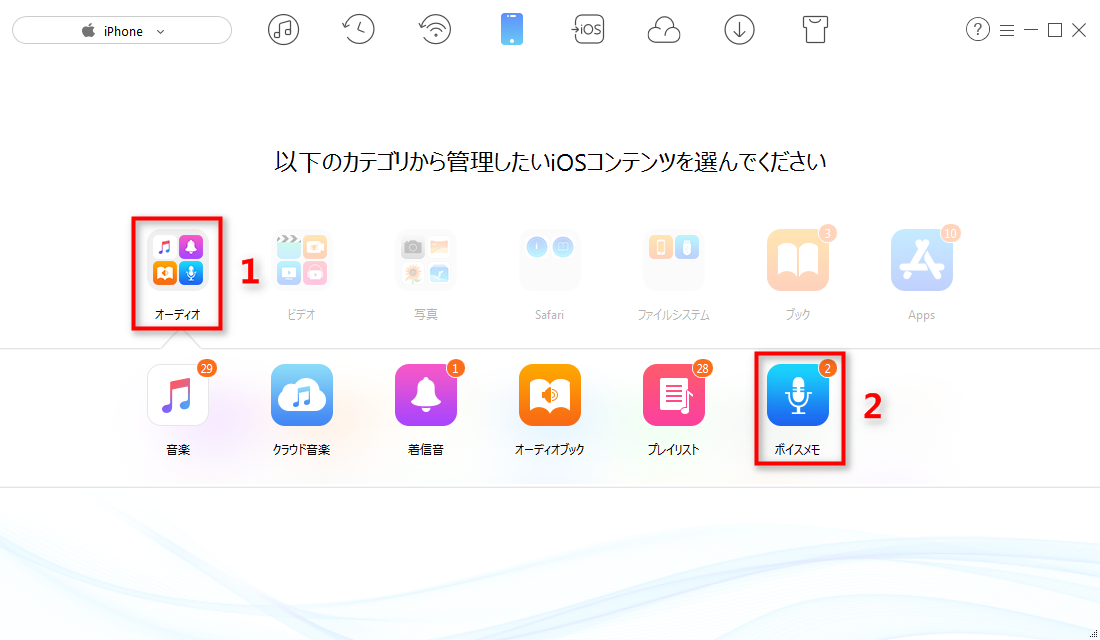Open the iPhone device selector dropdown
This screenshot has height=640, width=1100.
pyautogui.click(x=122, y=31)
